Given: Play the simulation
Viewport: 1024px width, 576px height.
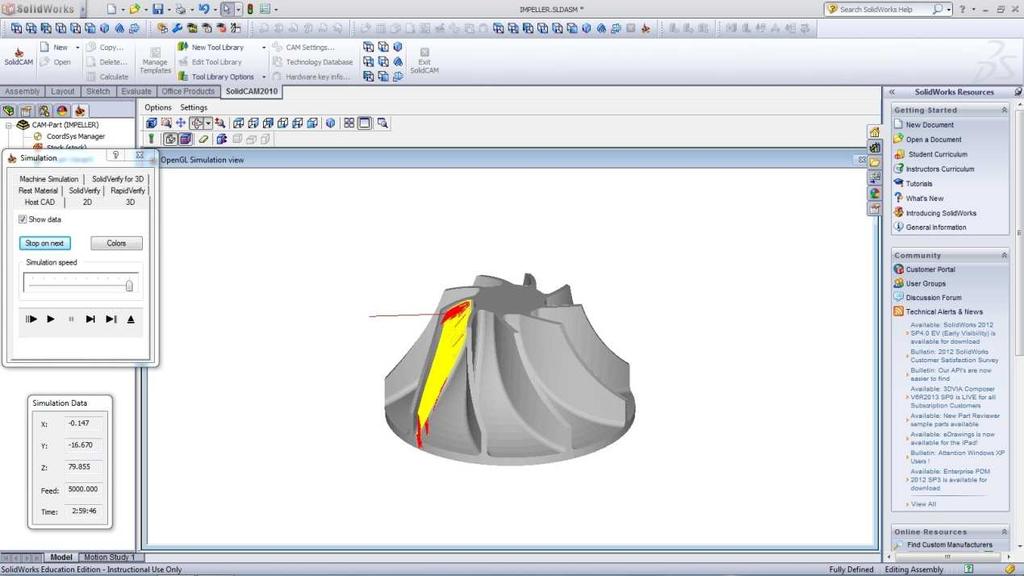Looking at the screenshot, I should tap(51, 319).
